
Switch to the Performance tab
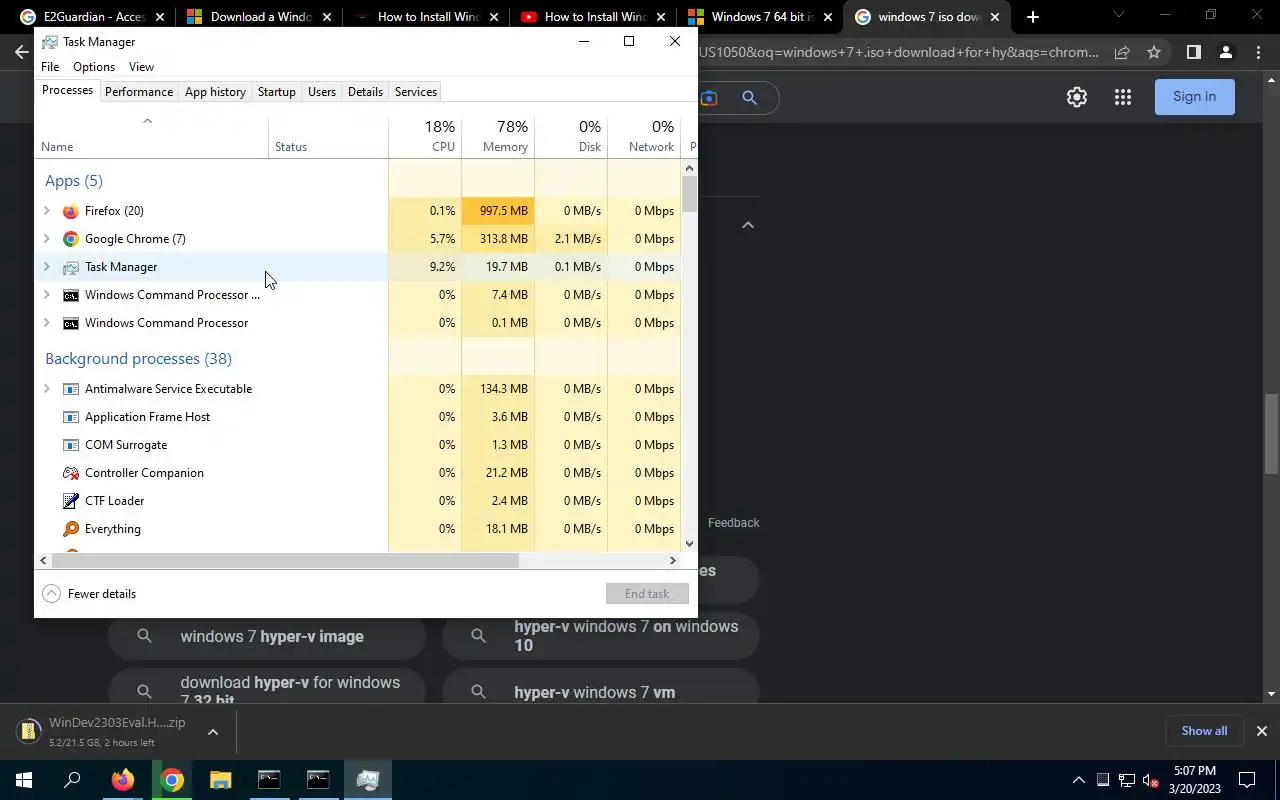(x=139, y=92)
